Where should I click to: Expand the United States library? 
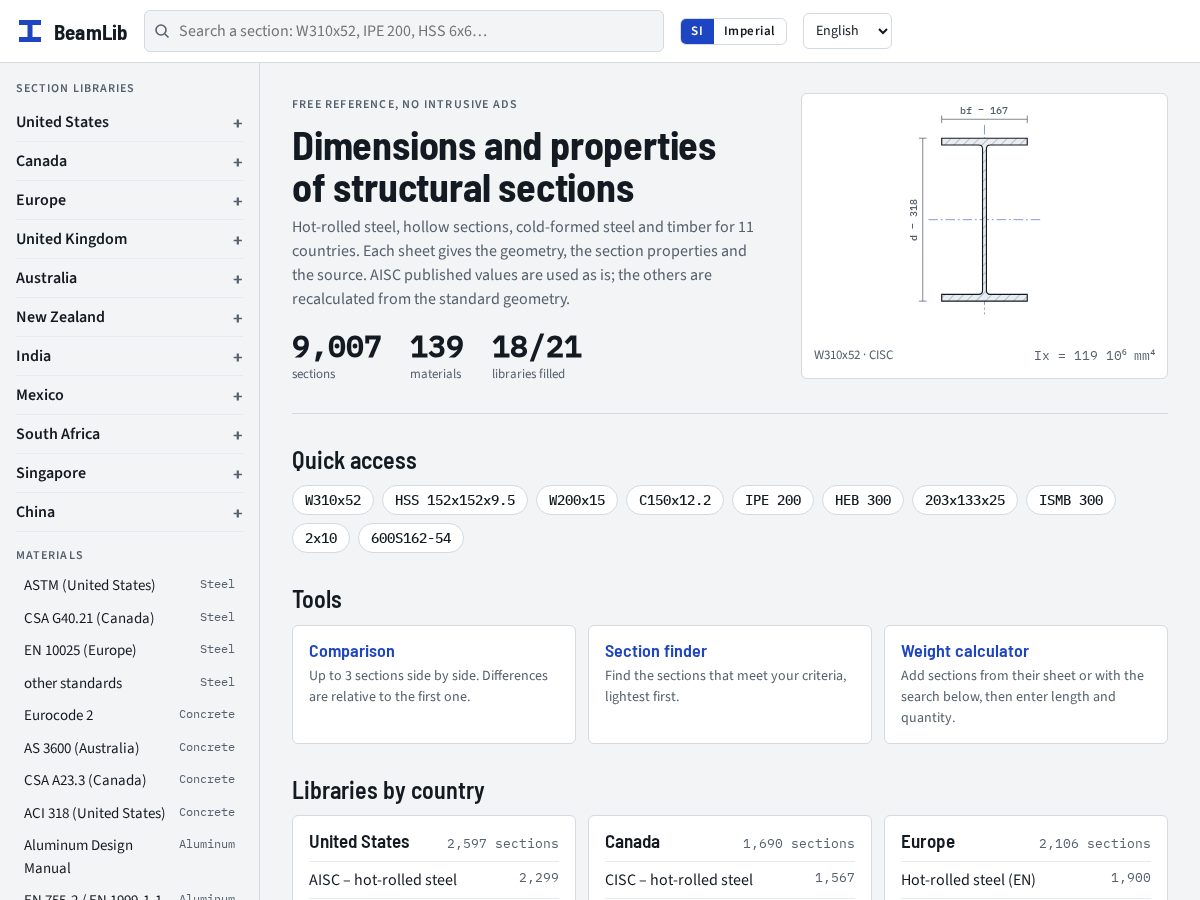(130, 122)
